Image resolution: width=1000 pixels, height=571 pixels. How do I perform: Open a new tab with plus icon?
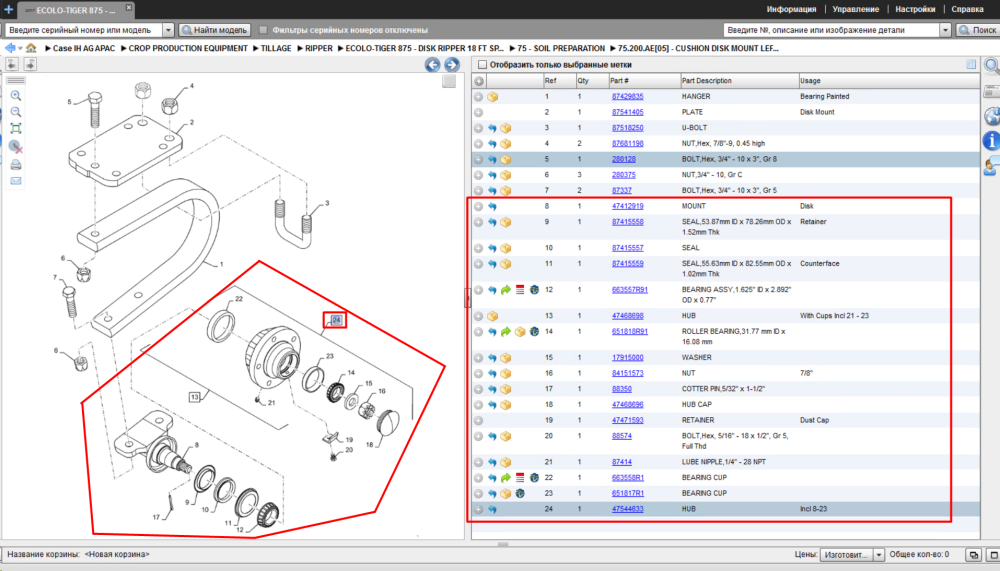point(8,10)
